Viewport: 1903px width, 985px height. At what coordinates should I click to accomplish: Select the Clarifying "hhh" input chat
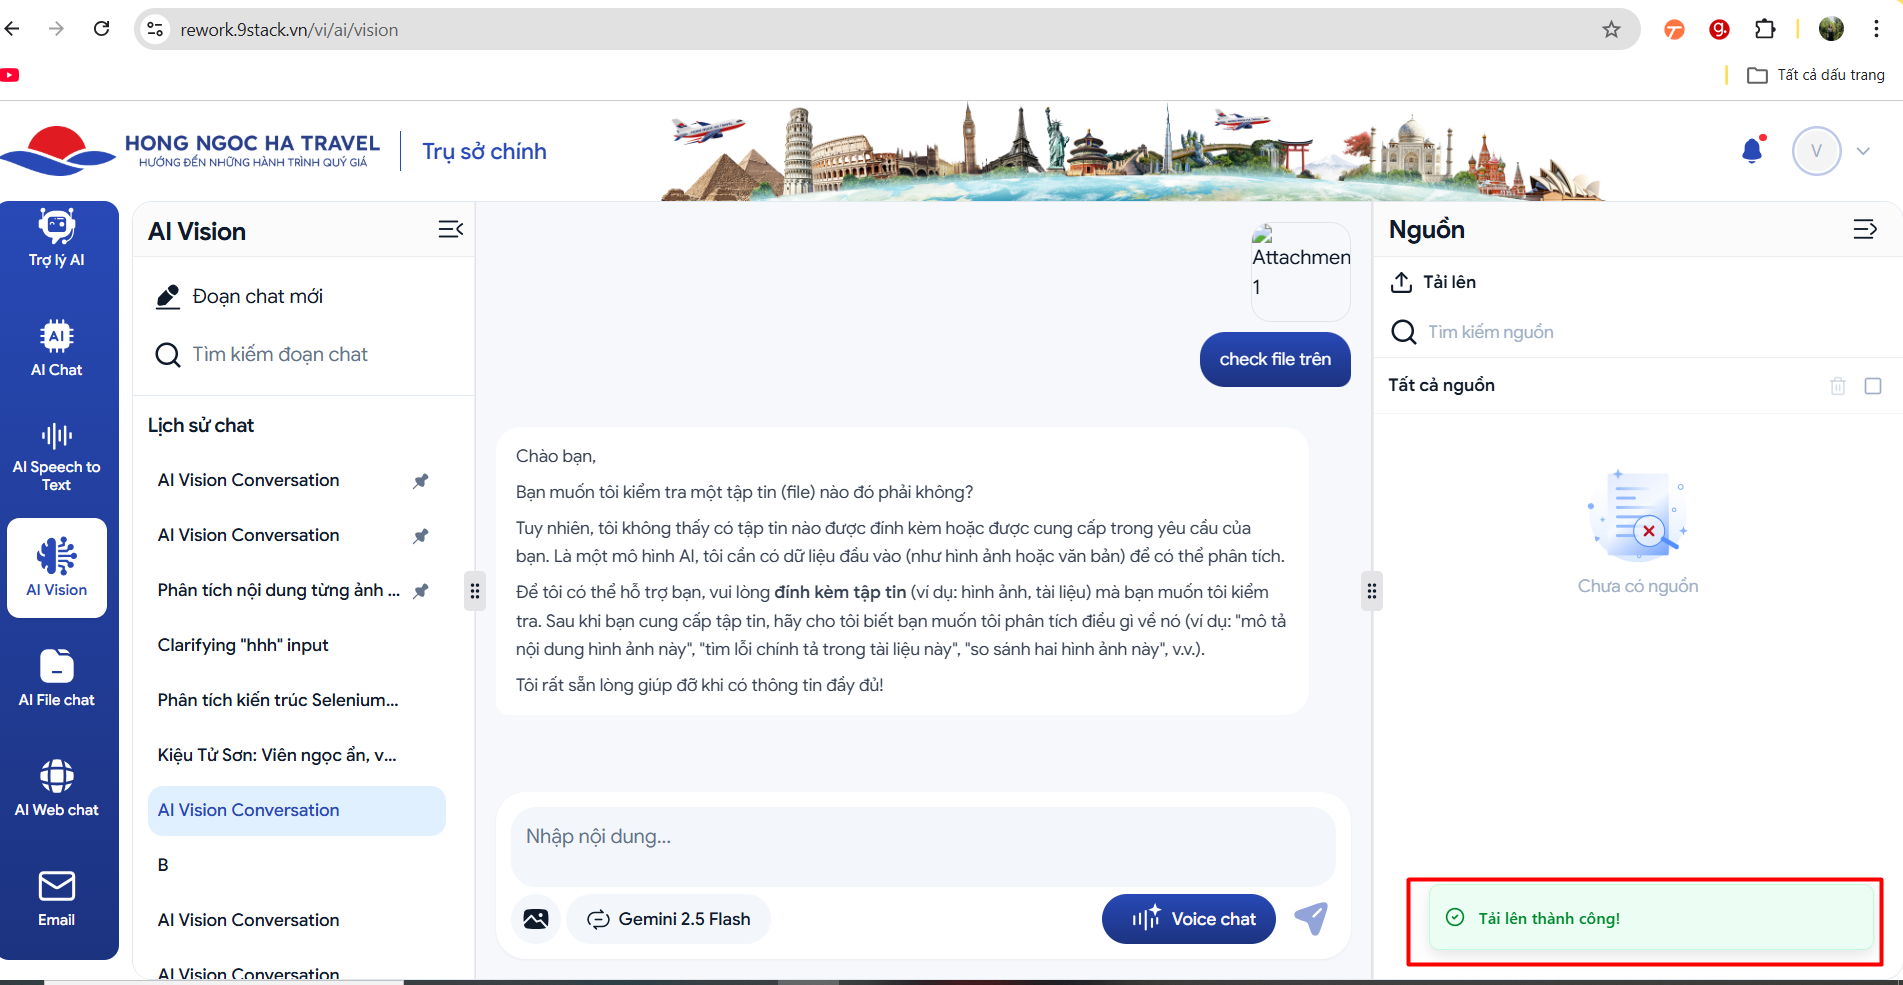(243, 645)
